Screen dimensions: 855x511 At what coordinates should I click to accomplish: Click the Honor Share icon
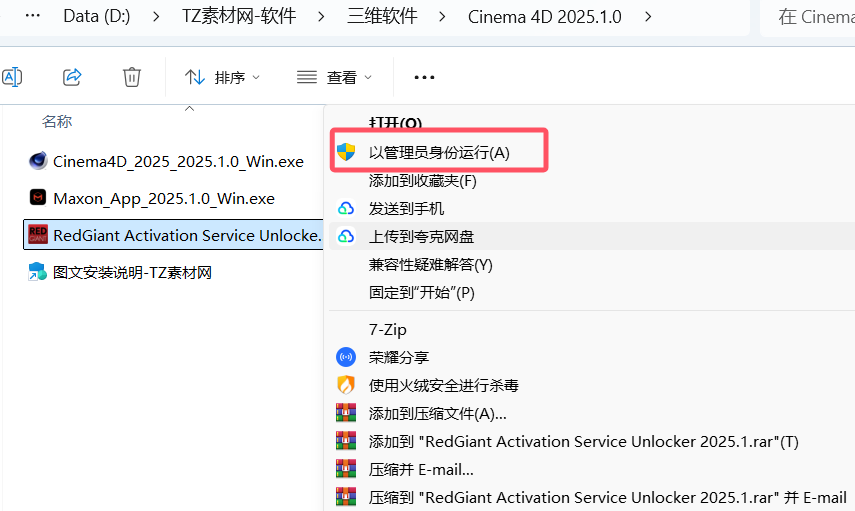(x=346, y=357)
